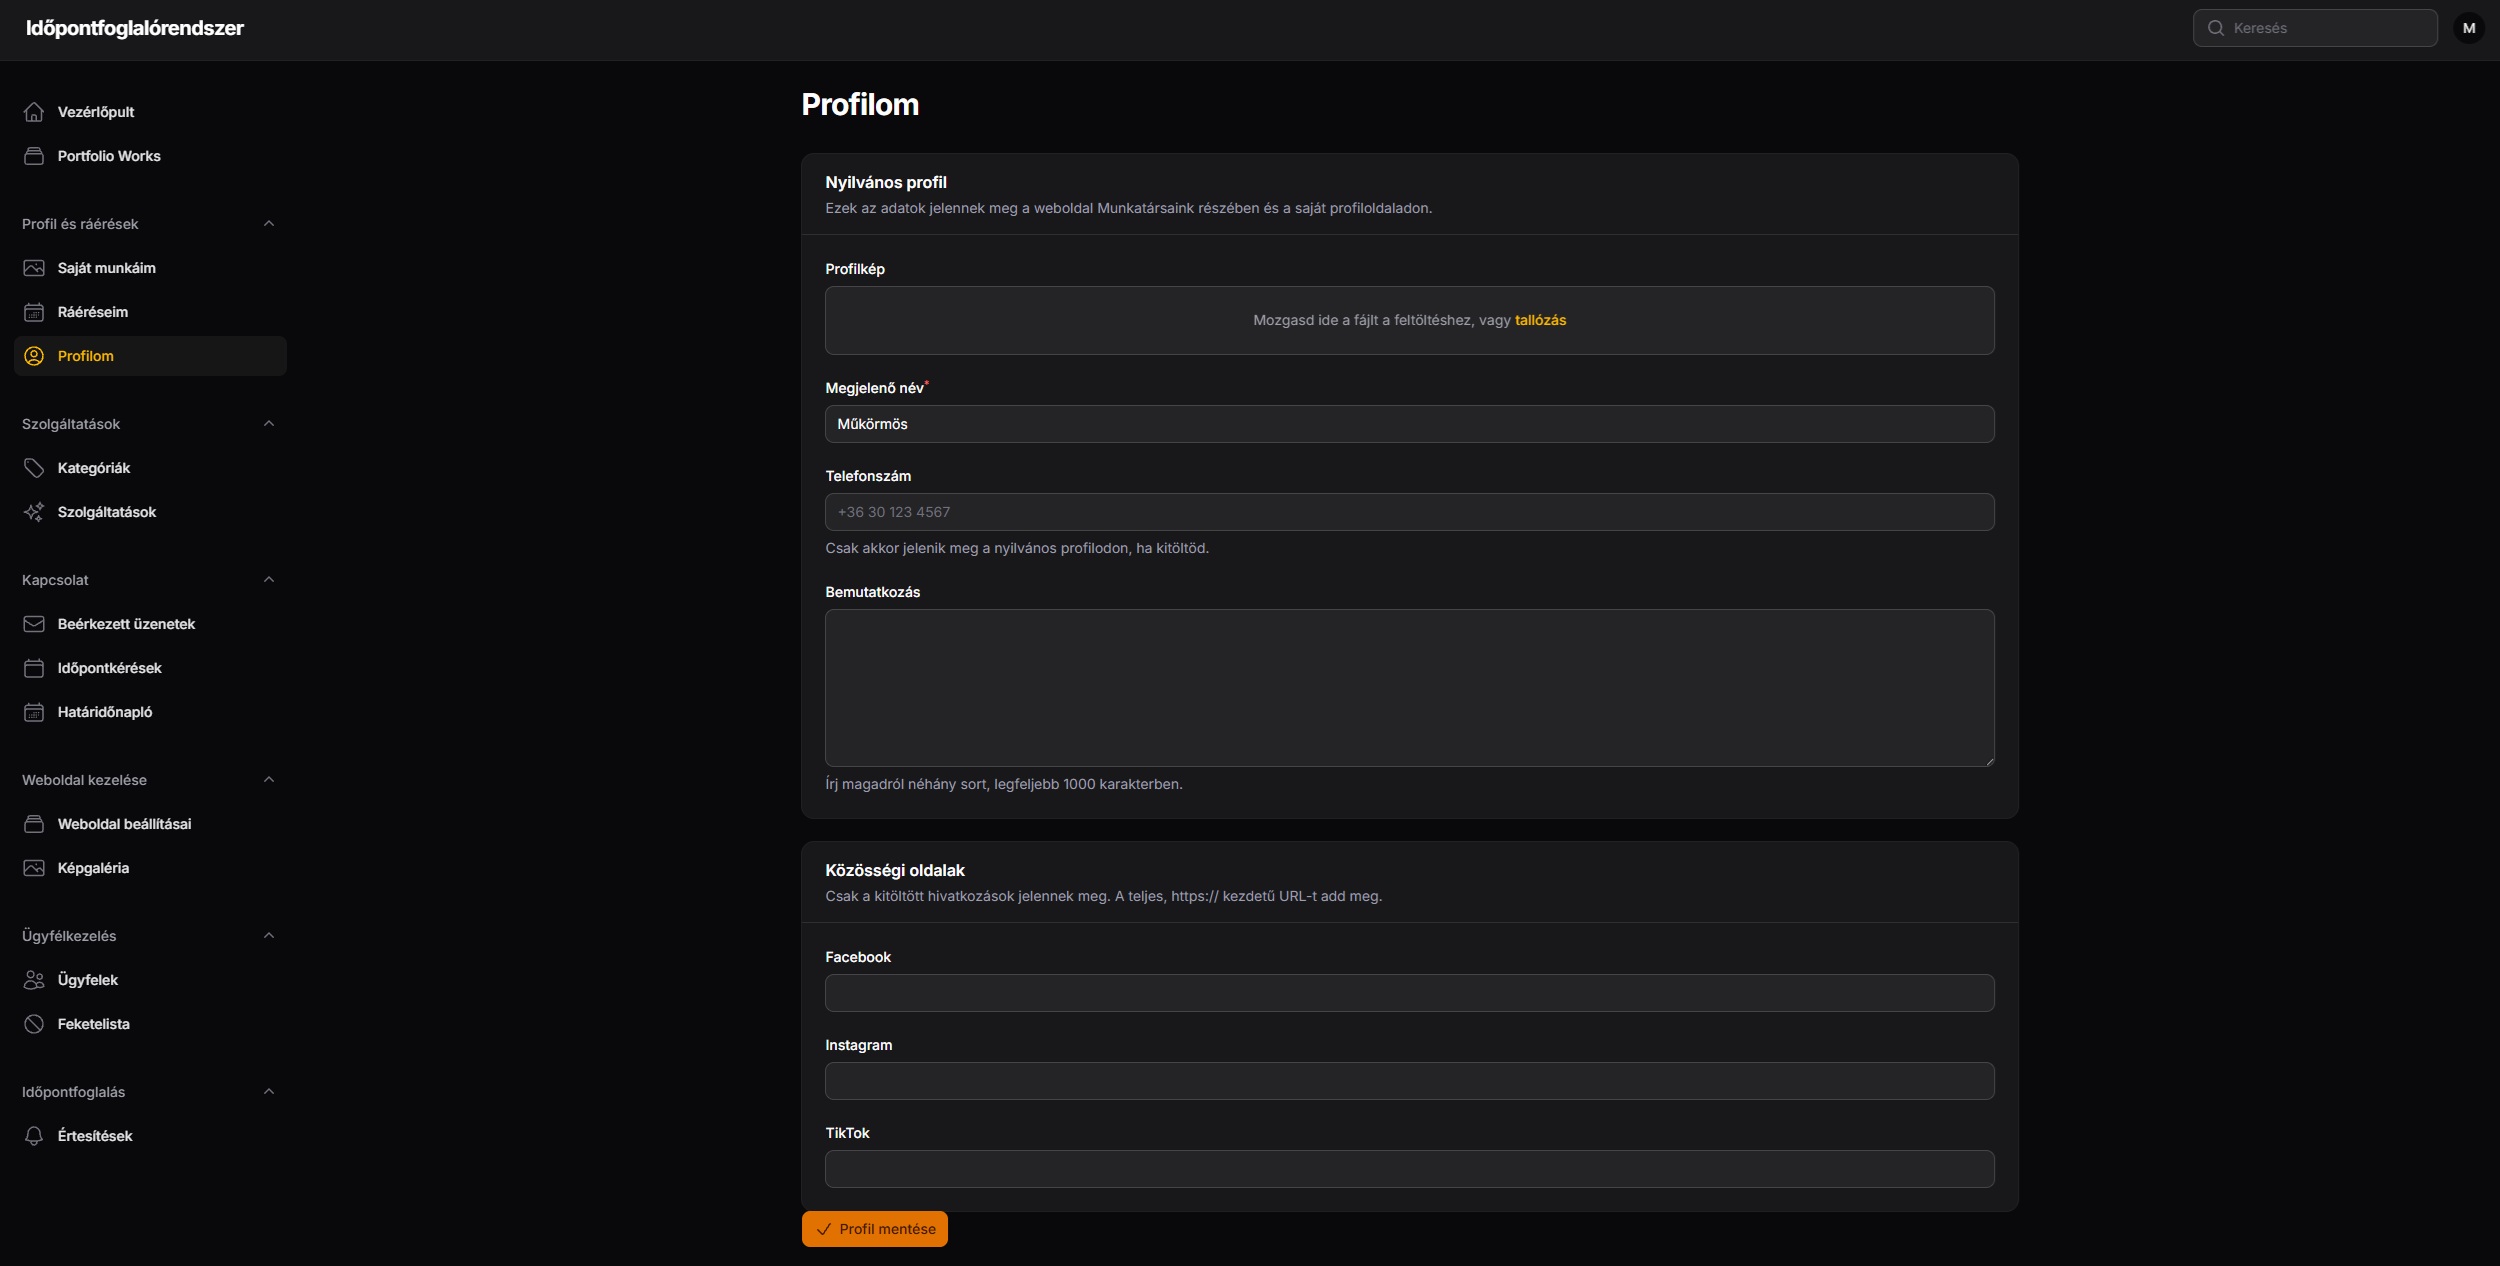Click the tallózás browse link
Screen dimensions: 2500x1266
1540,320
